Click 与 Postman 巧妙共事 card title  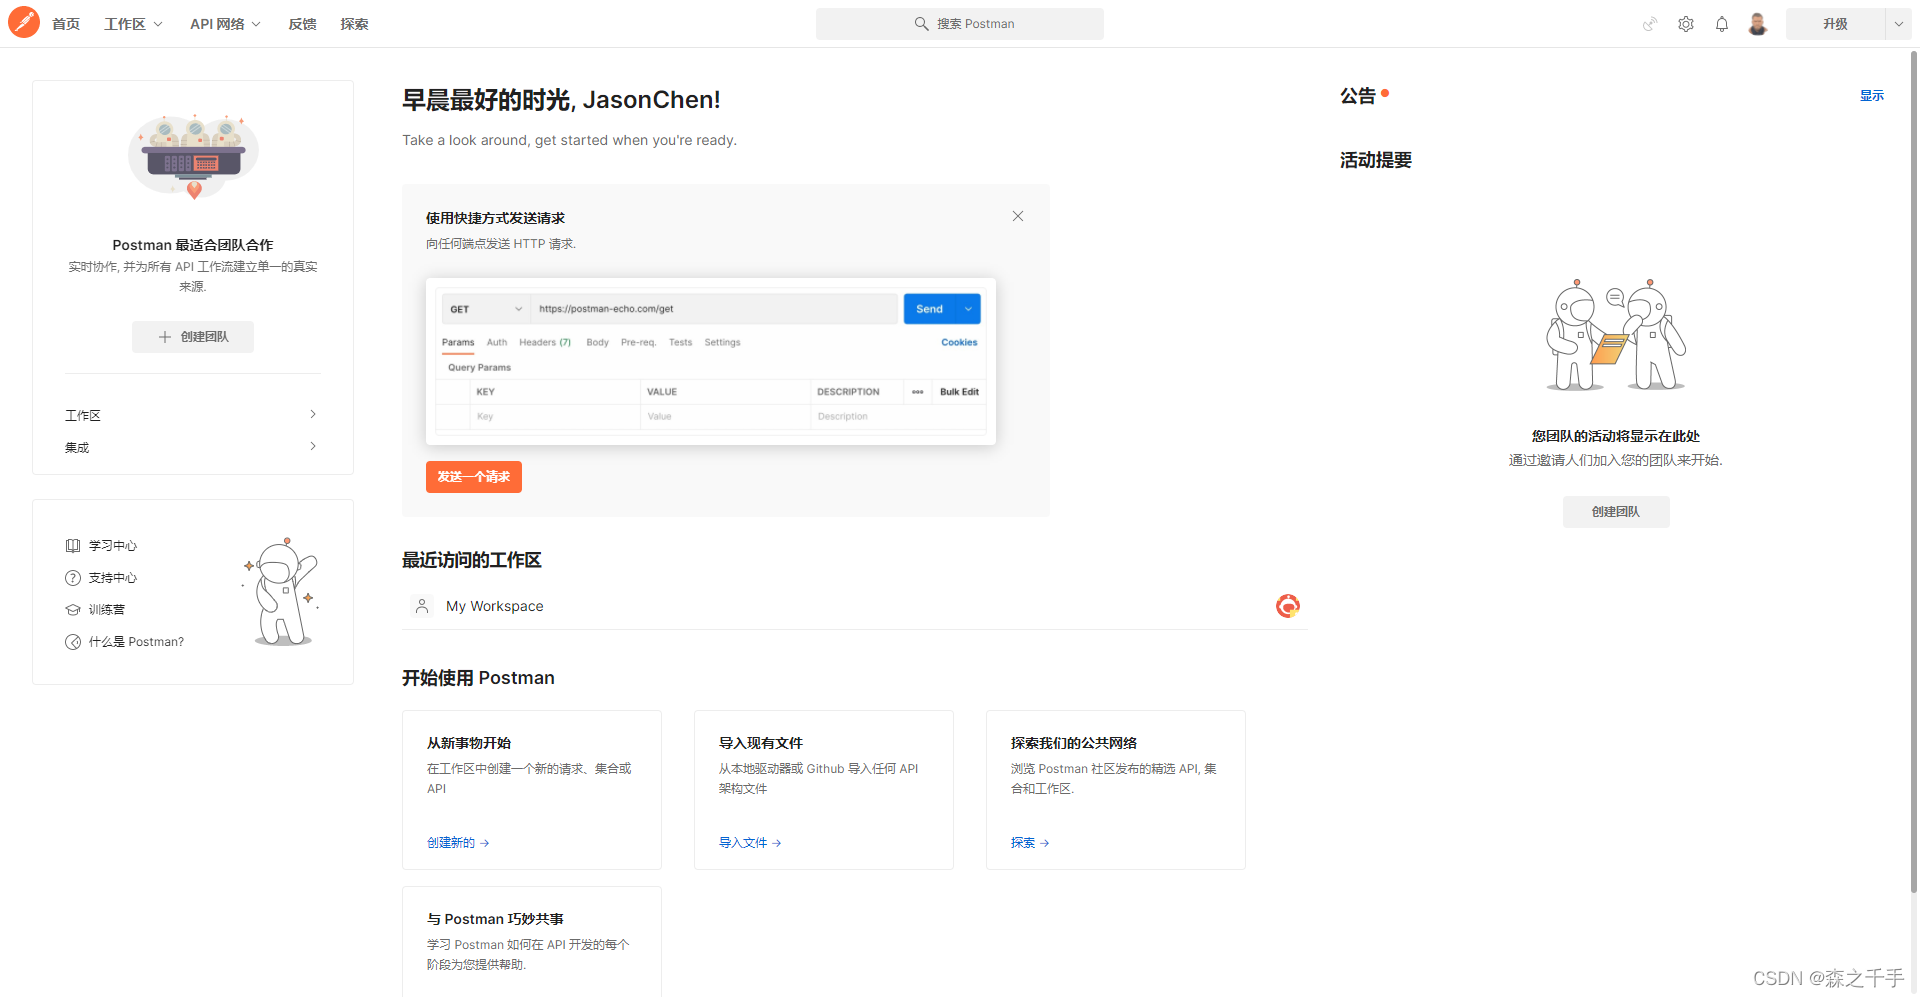click(x=495, y=919)
